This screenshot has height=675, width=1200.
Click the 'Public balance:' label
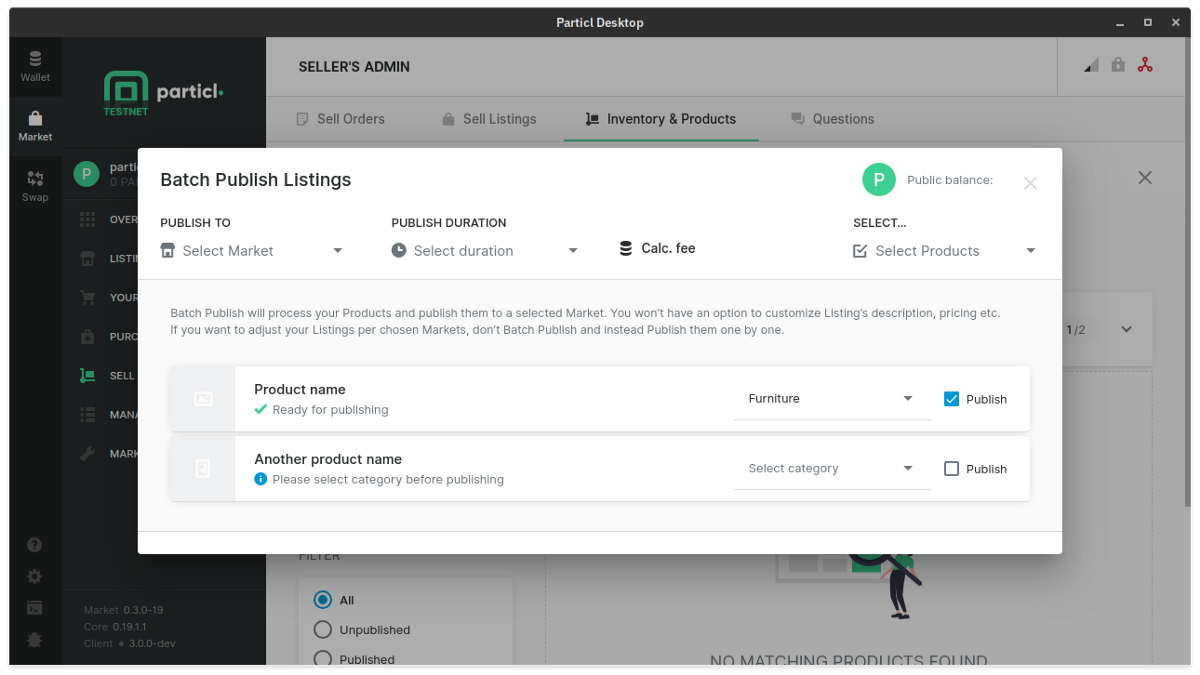950,180
